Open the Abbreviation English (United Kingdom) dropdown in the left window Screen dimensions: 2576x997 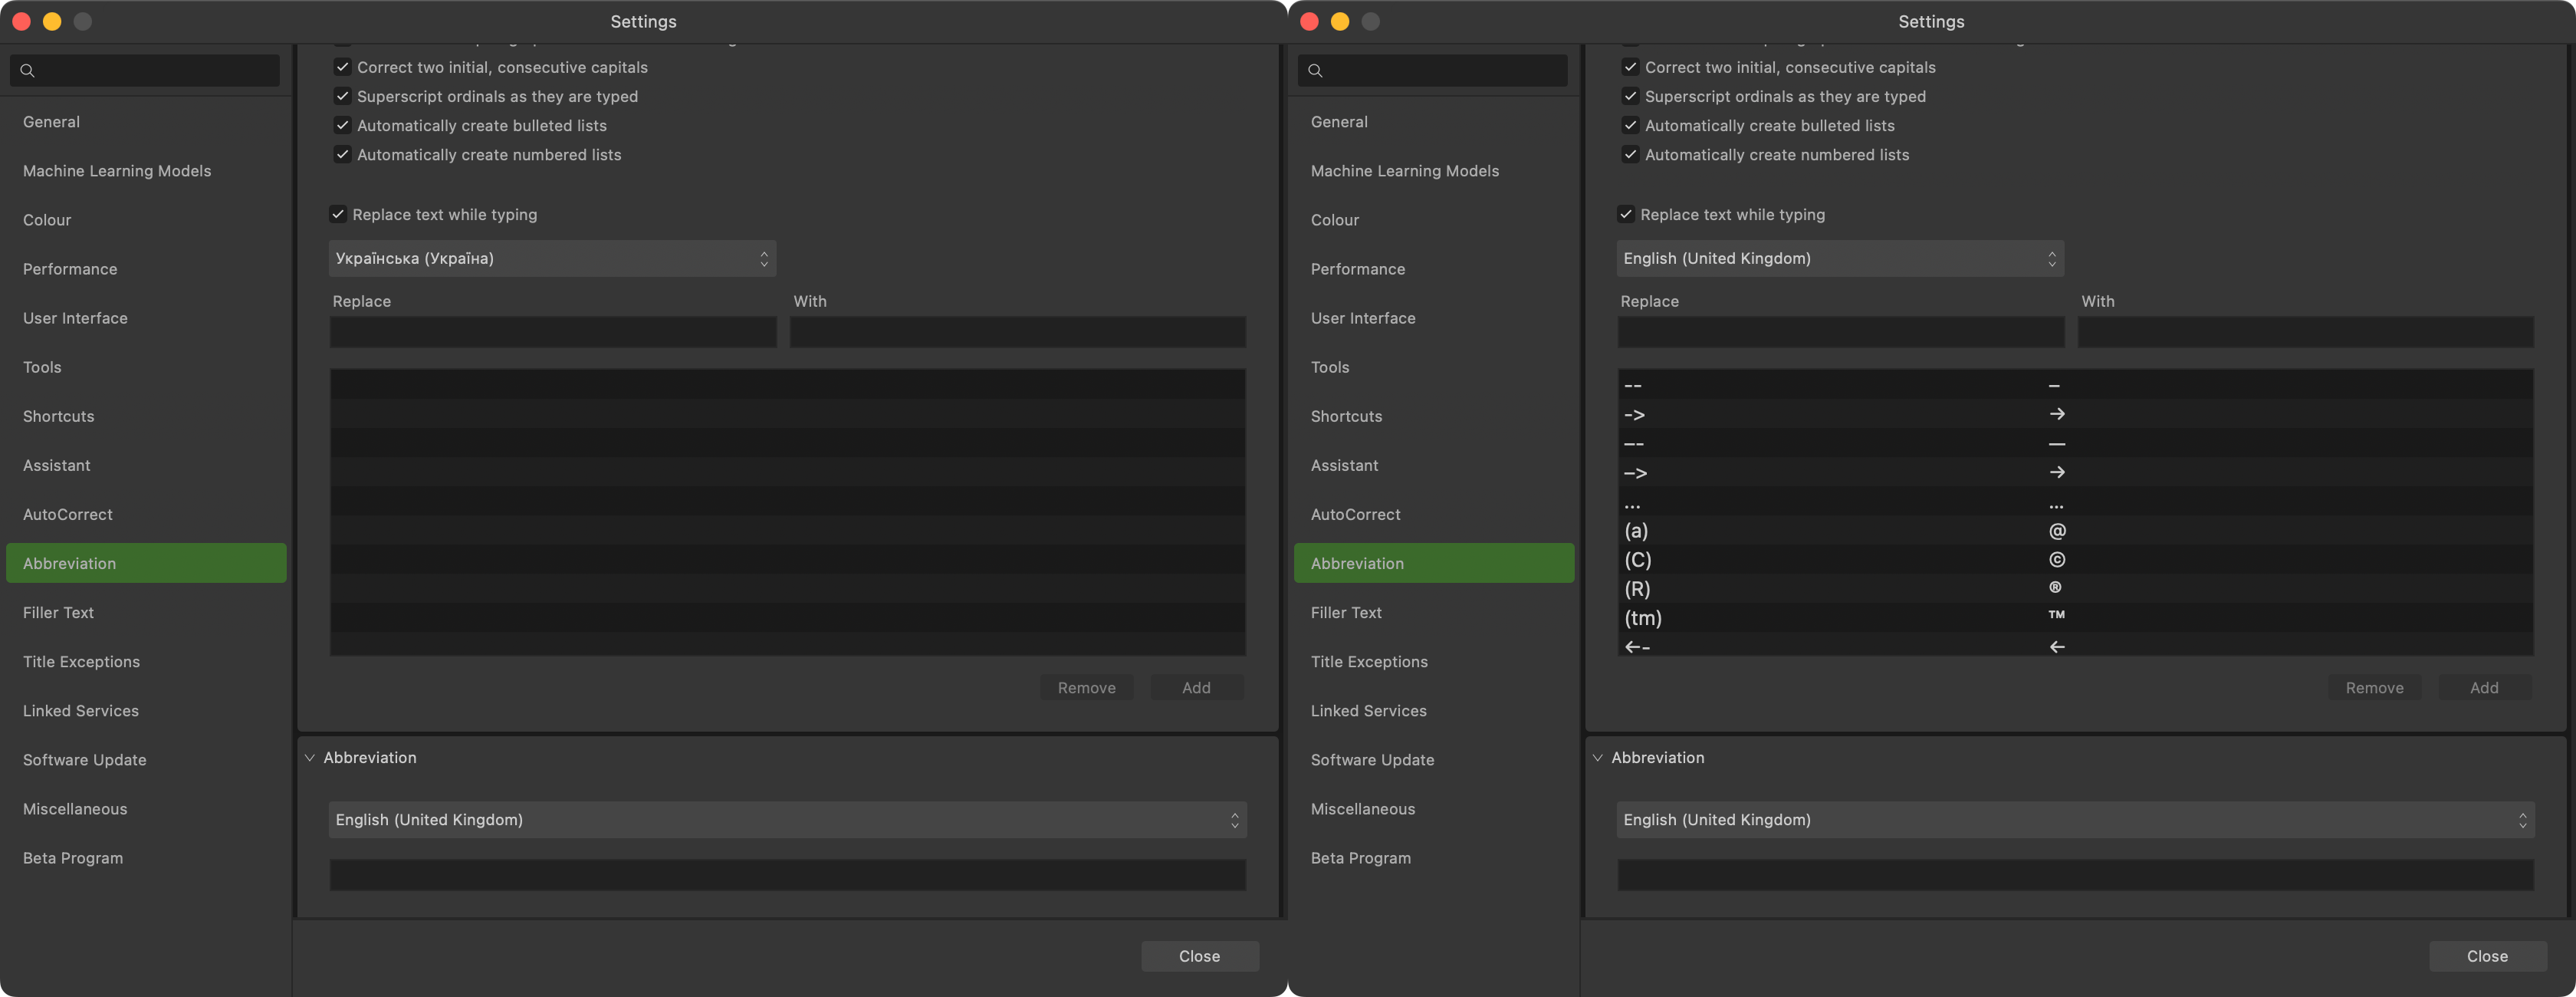click(x=787, y=820)
